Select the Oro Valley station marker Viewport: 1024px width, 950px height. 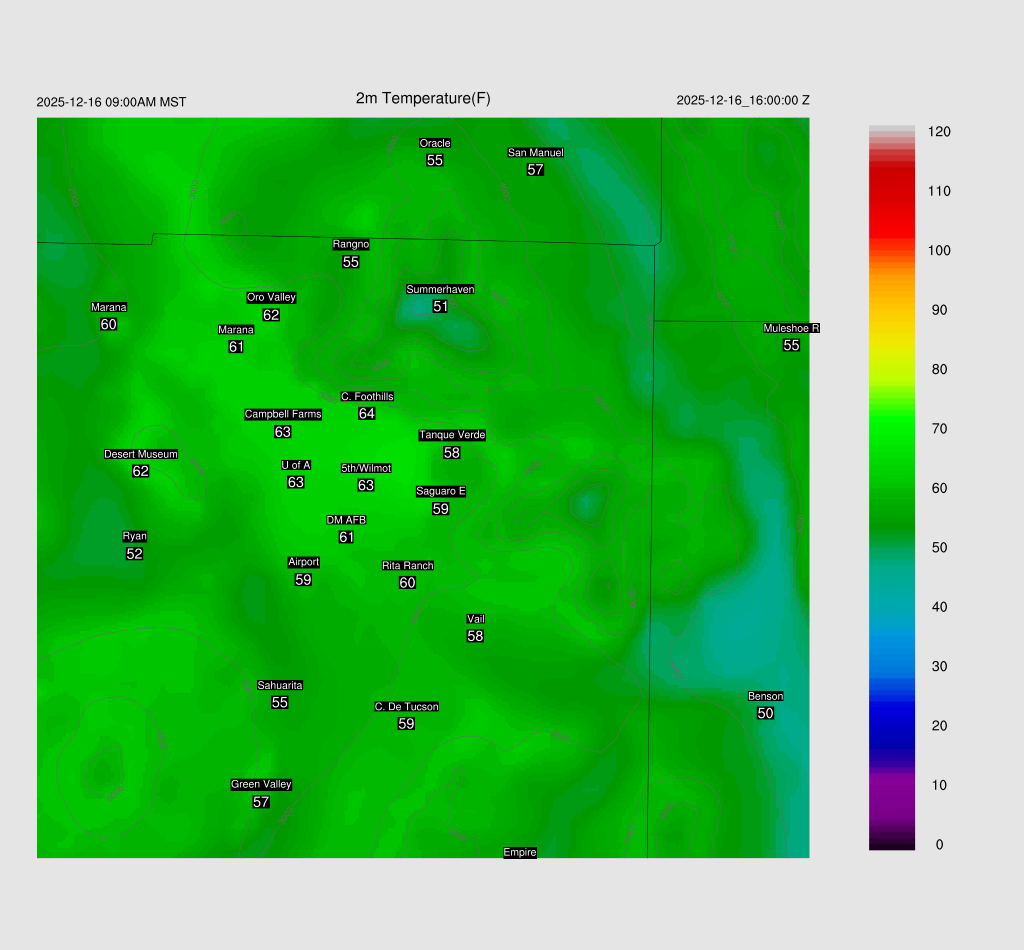(x=271, y=298)
